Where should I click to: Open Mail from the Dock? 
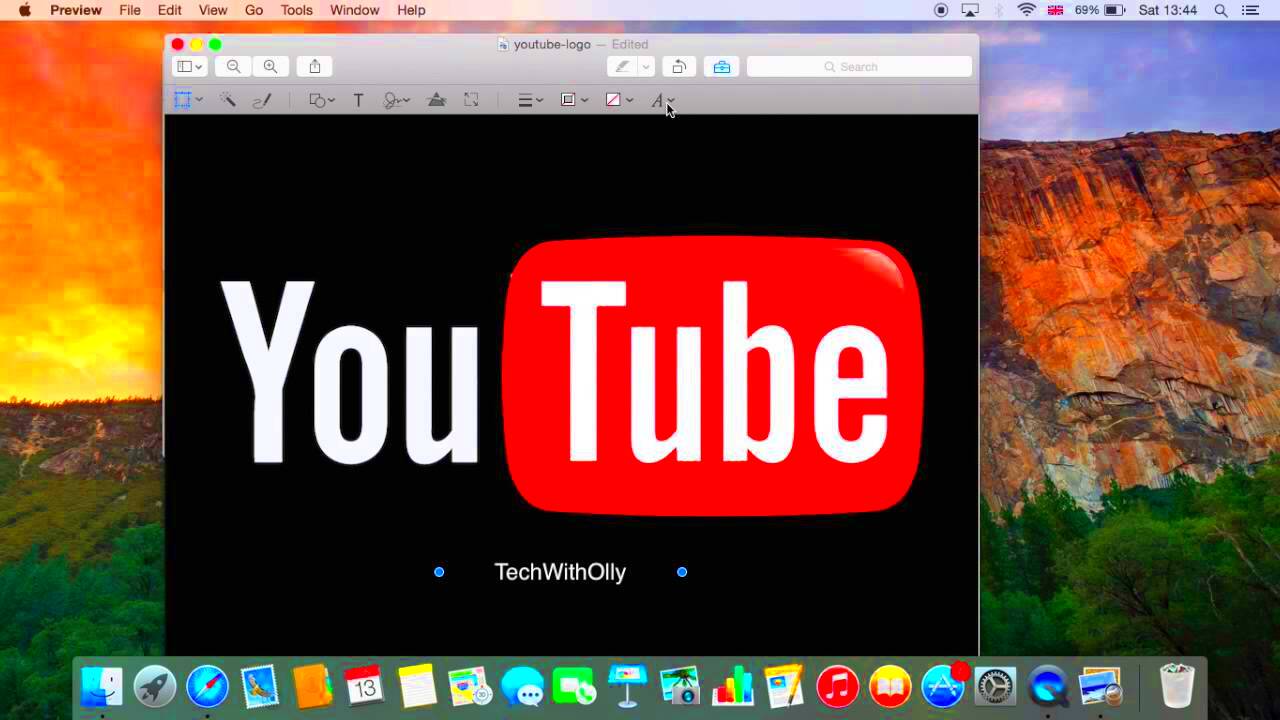pyautogui.click(x=261, y=687)
